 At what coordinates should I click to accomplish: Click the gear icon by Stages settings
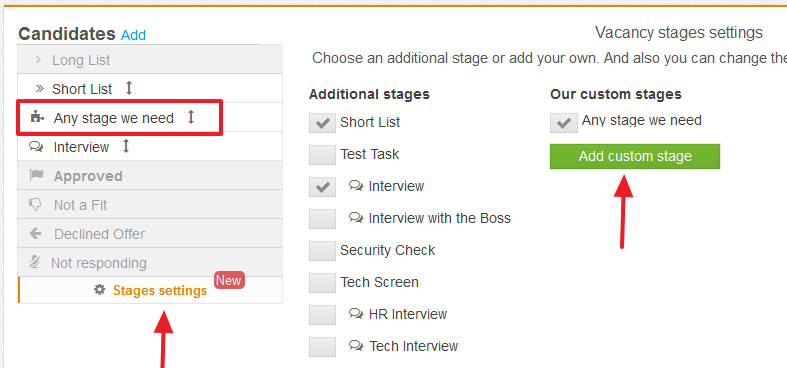pyautogui.click(x=100, y=290)
